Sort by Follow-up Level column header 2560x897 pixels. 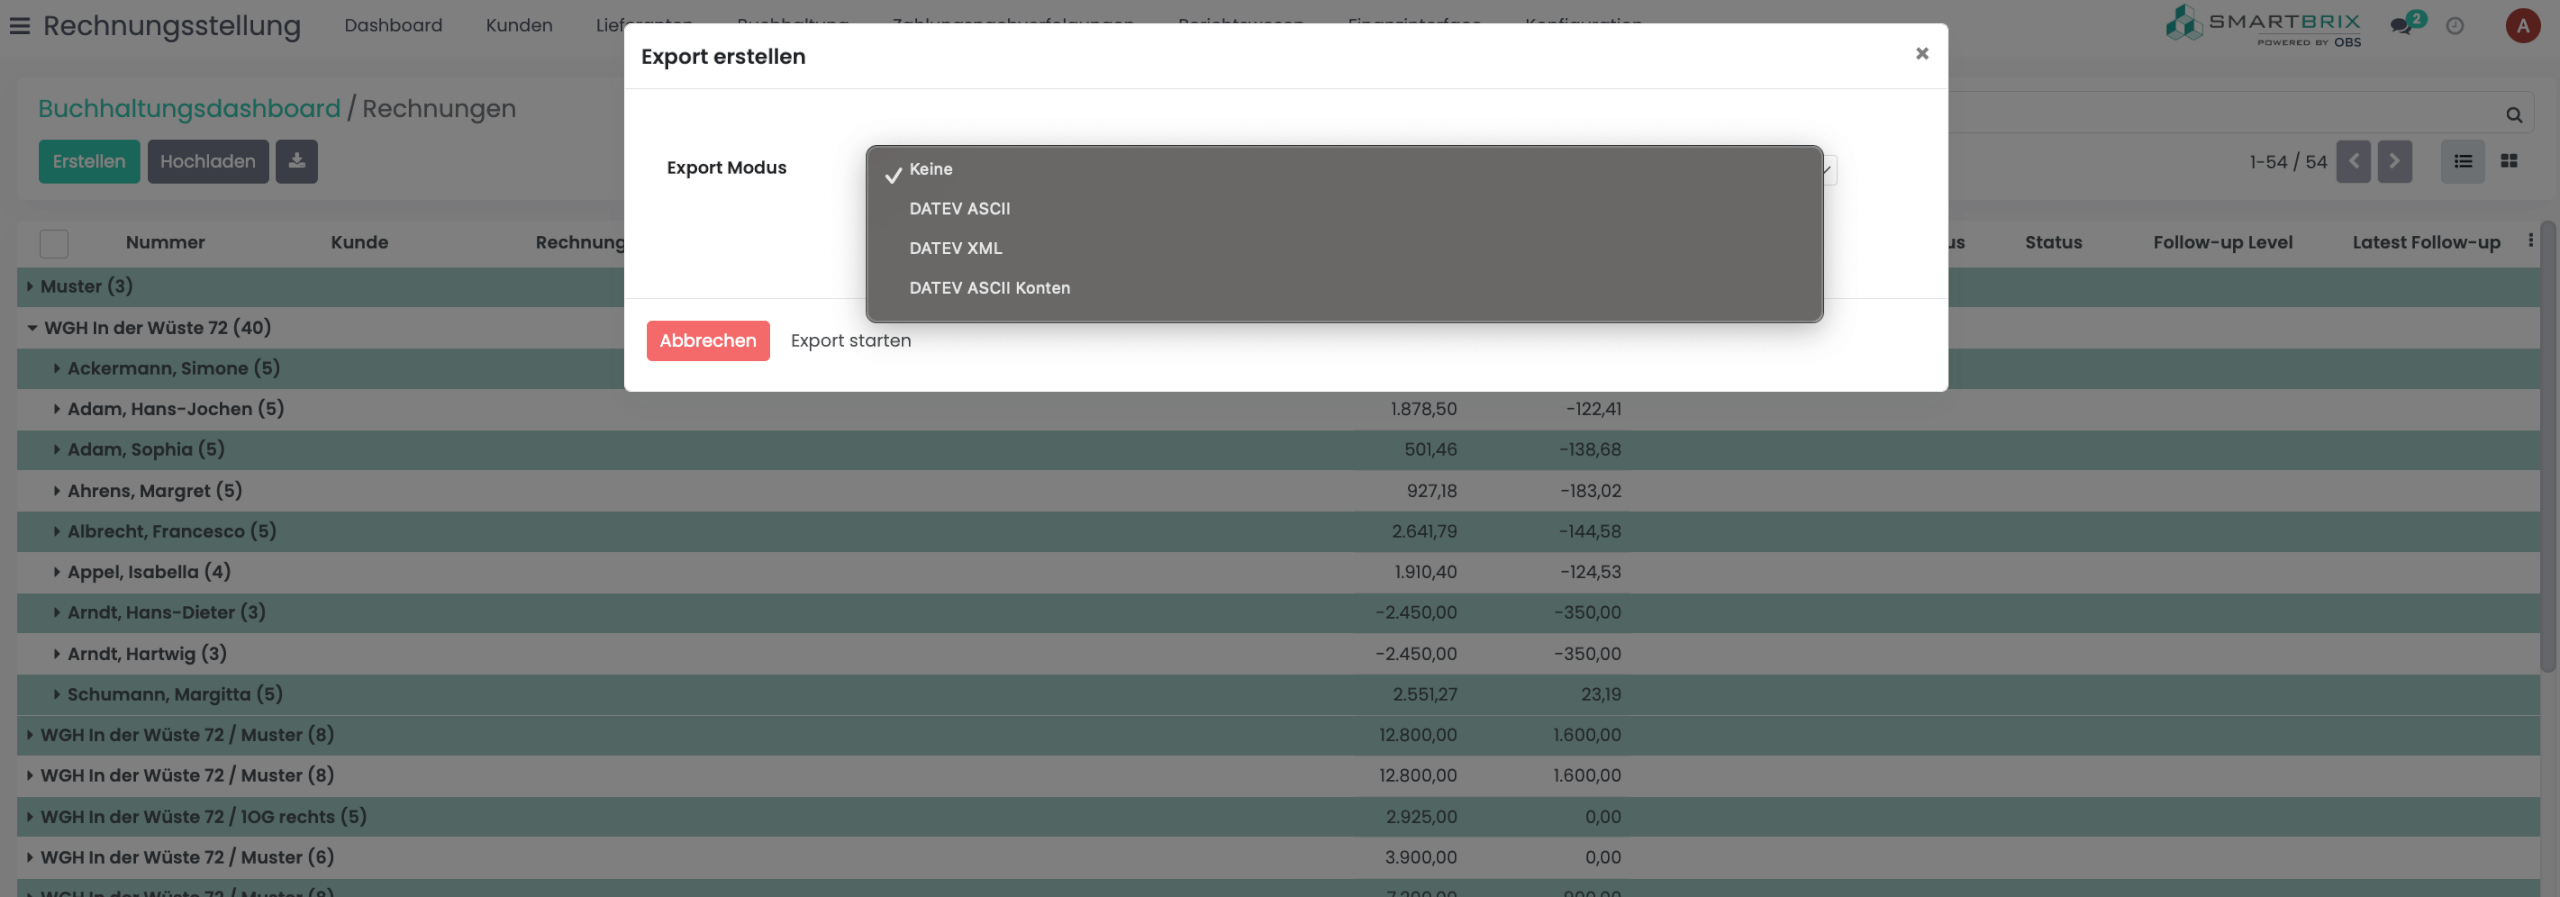[2222, 242]
